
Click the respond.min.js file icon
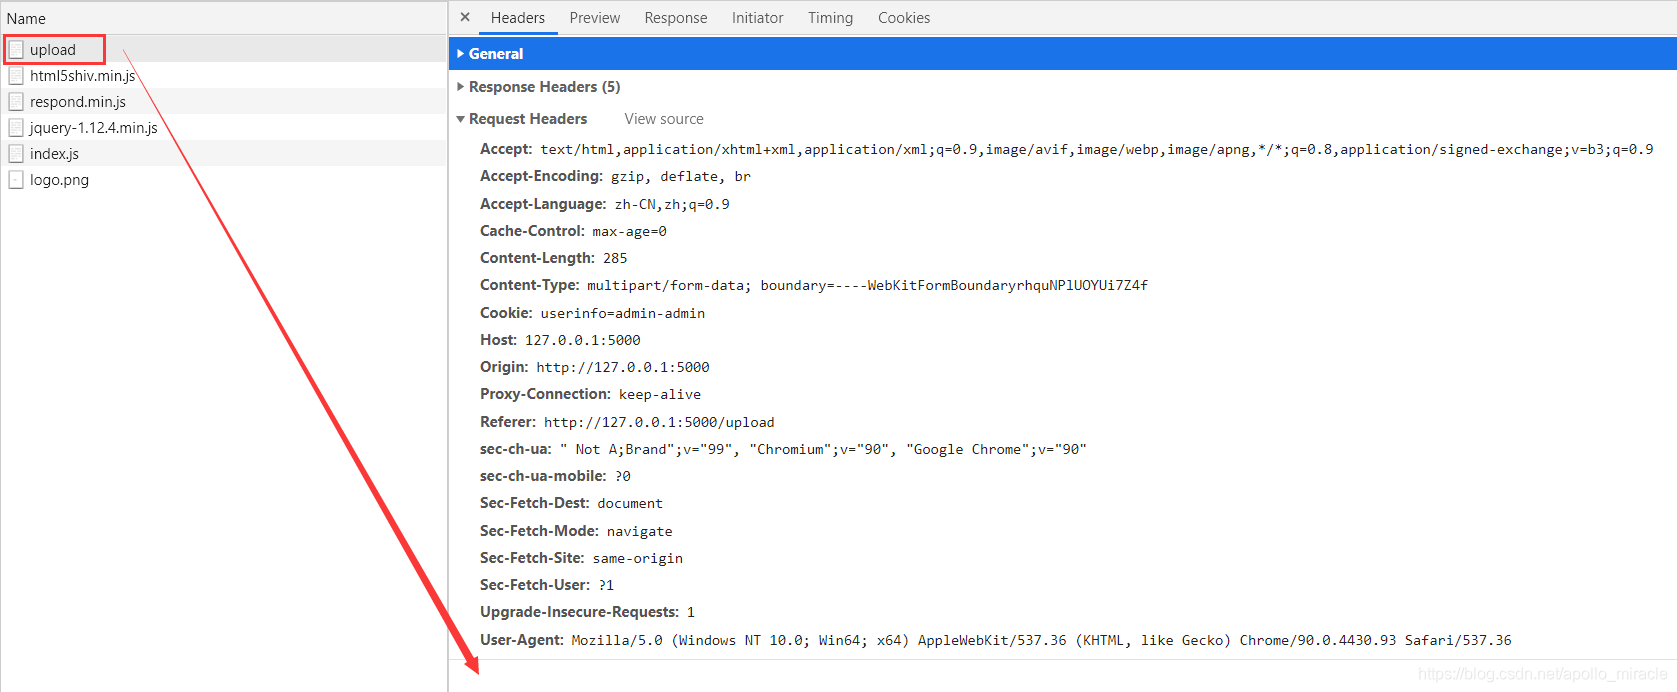16,102
